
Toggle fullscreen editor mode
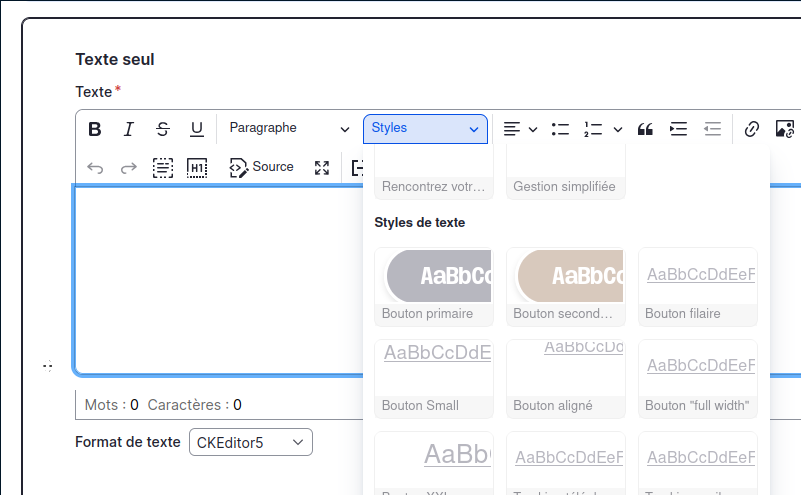tap(322, 168)
